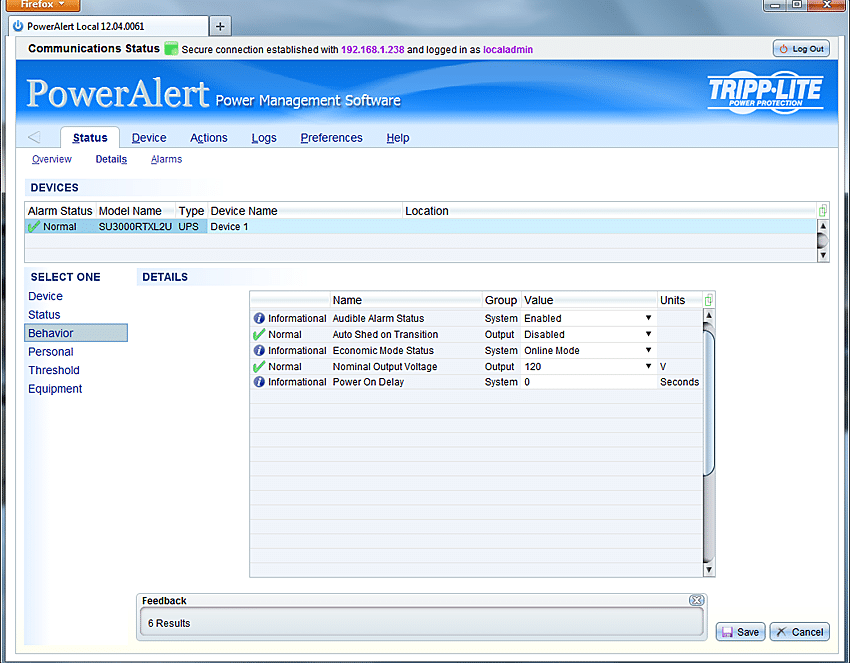This screenshot has width=850, height=663.
Task: Go to the Alarms sub-tab
Action: pyautogui.click(x=166, y=159)
